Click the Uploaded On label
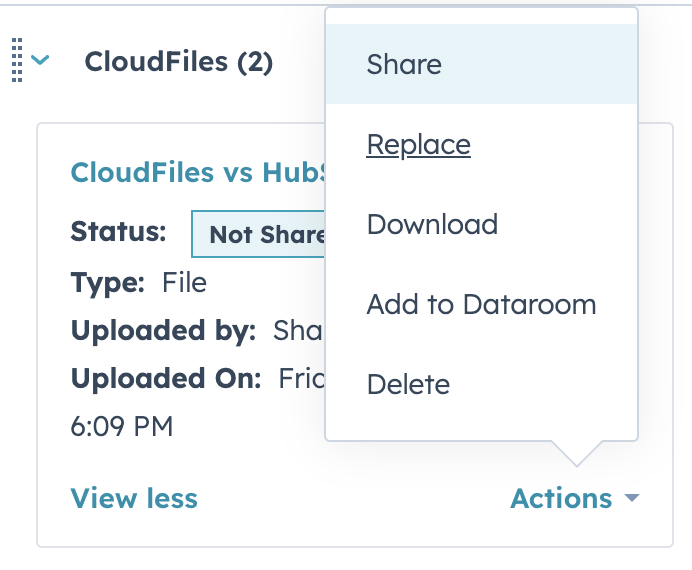 (166, 378)
